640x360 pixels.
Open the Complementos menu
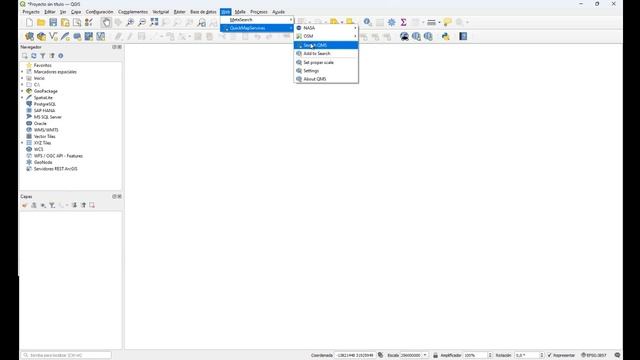click(133, 12)
